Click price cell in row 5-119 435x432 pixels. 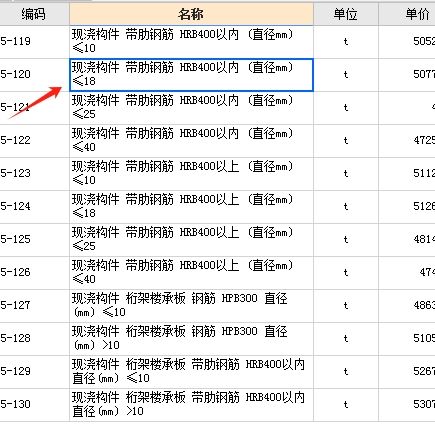pyautogui.click(x=407, y=42)
